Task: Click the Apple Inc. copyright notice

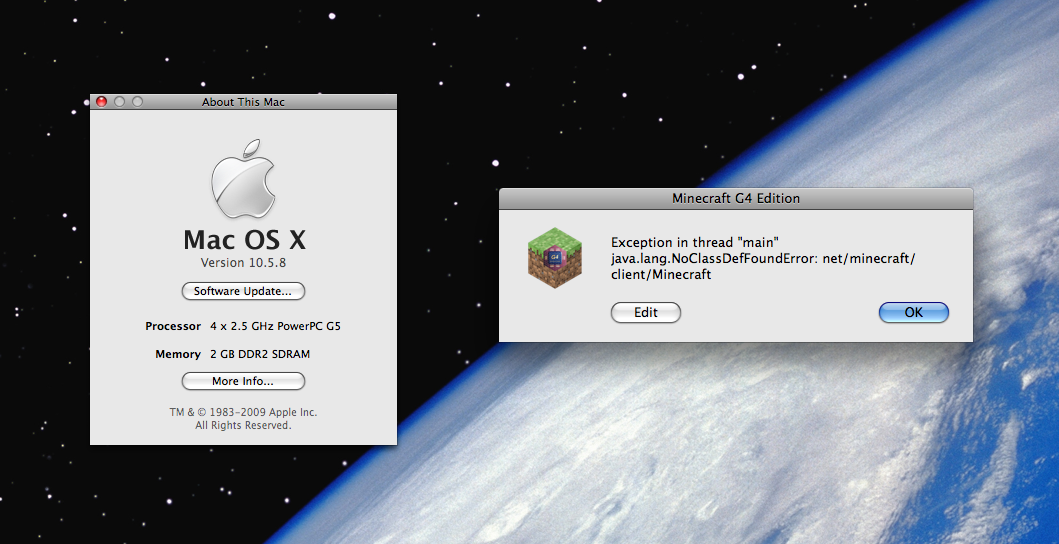Action: click(243, 418)
